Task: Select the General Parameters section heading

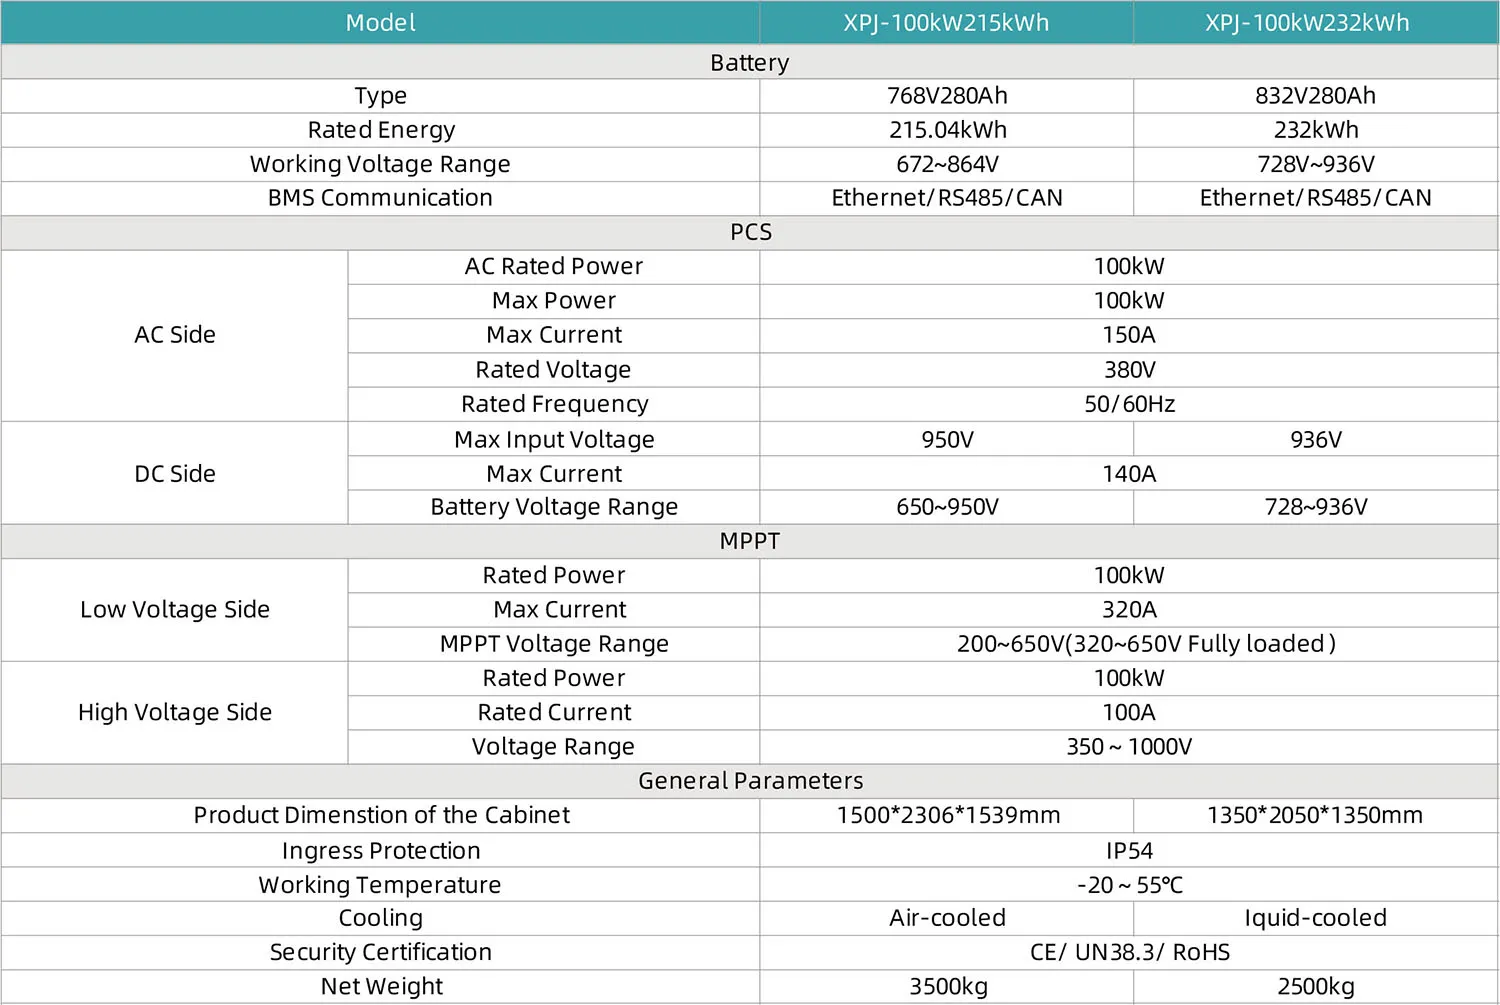Action: point(750,781)
